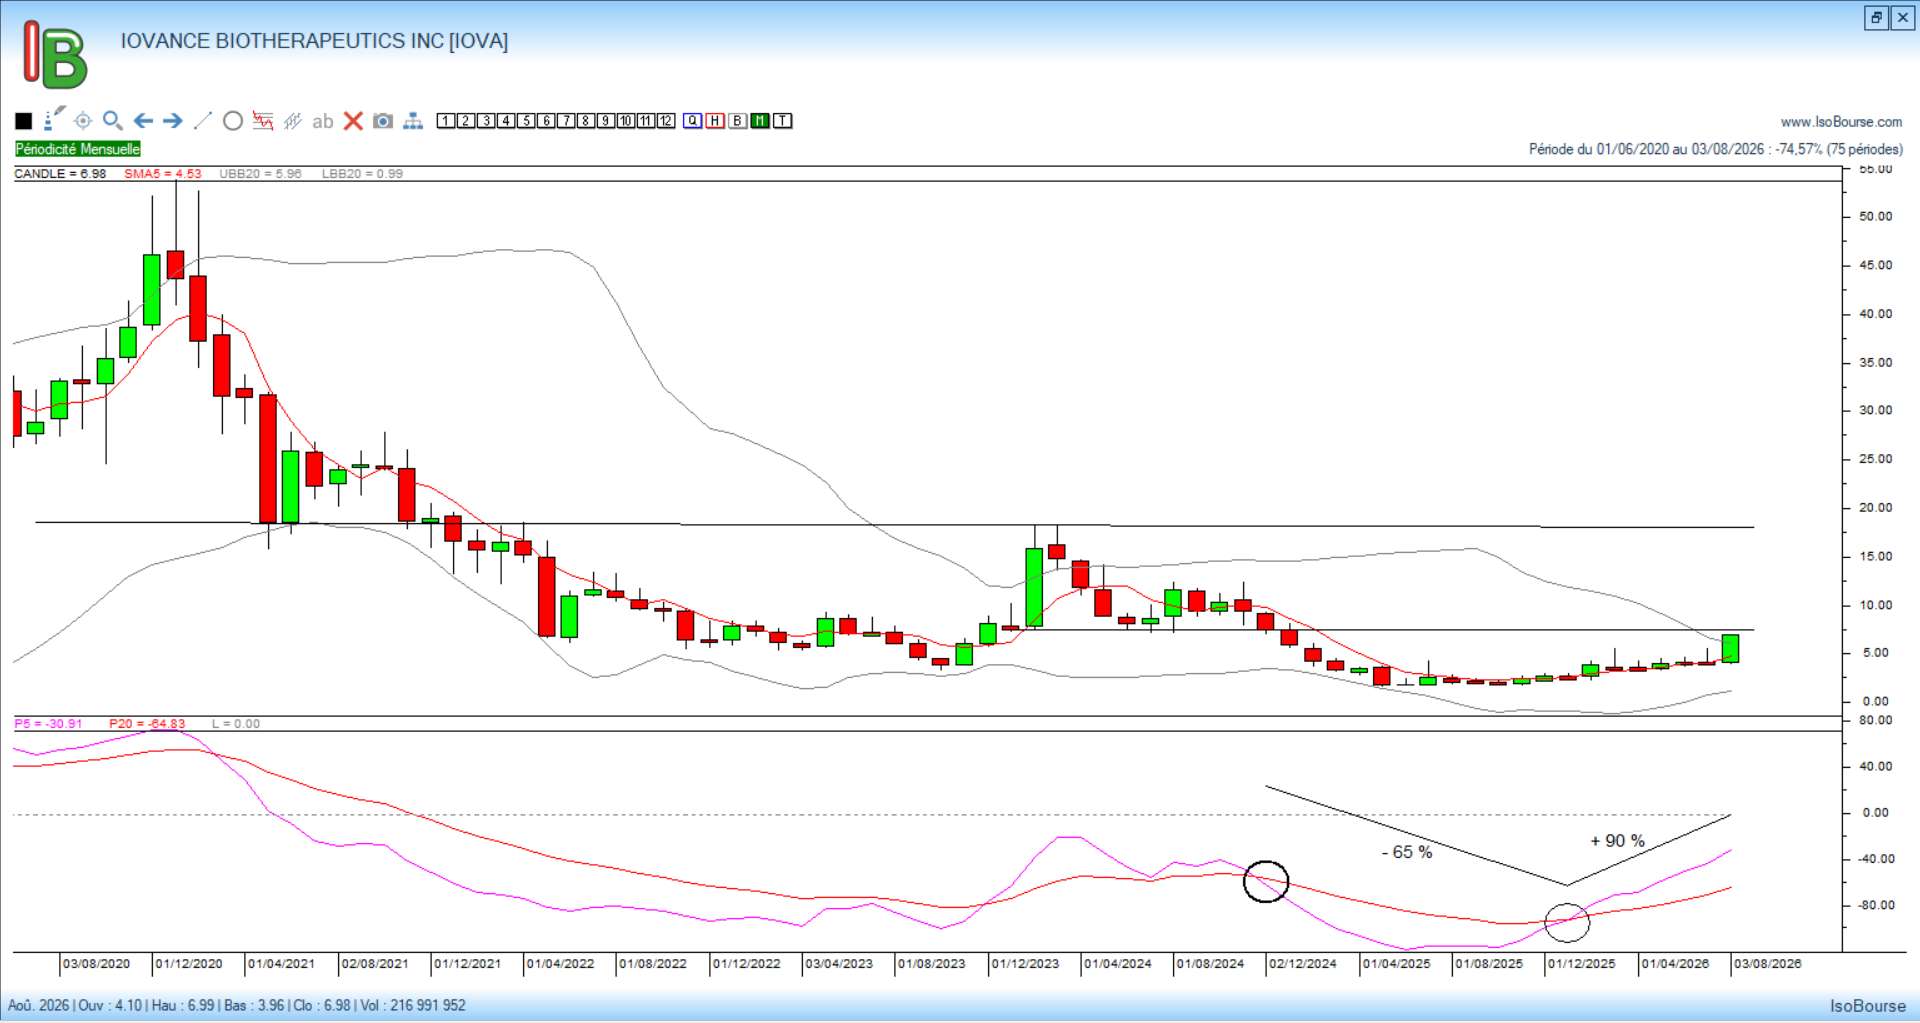Select layout button 5
The image size is (1920, 1023).
pyautogui.click(x=526, y=121)
